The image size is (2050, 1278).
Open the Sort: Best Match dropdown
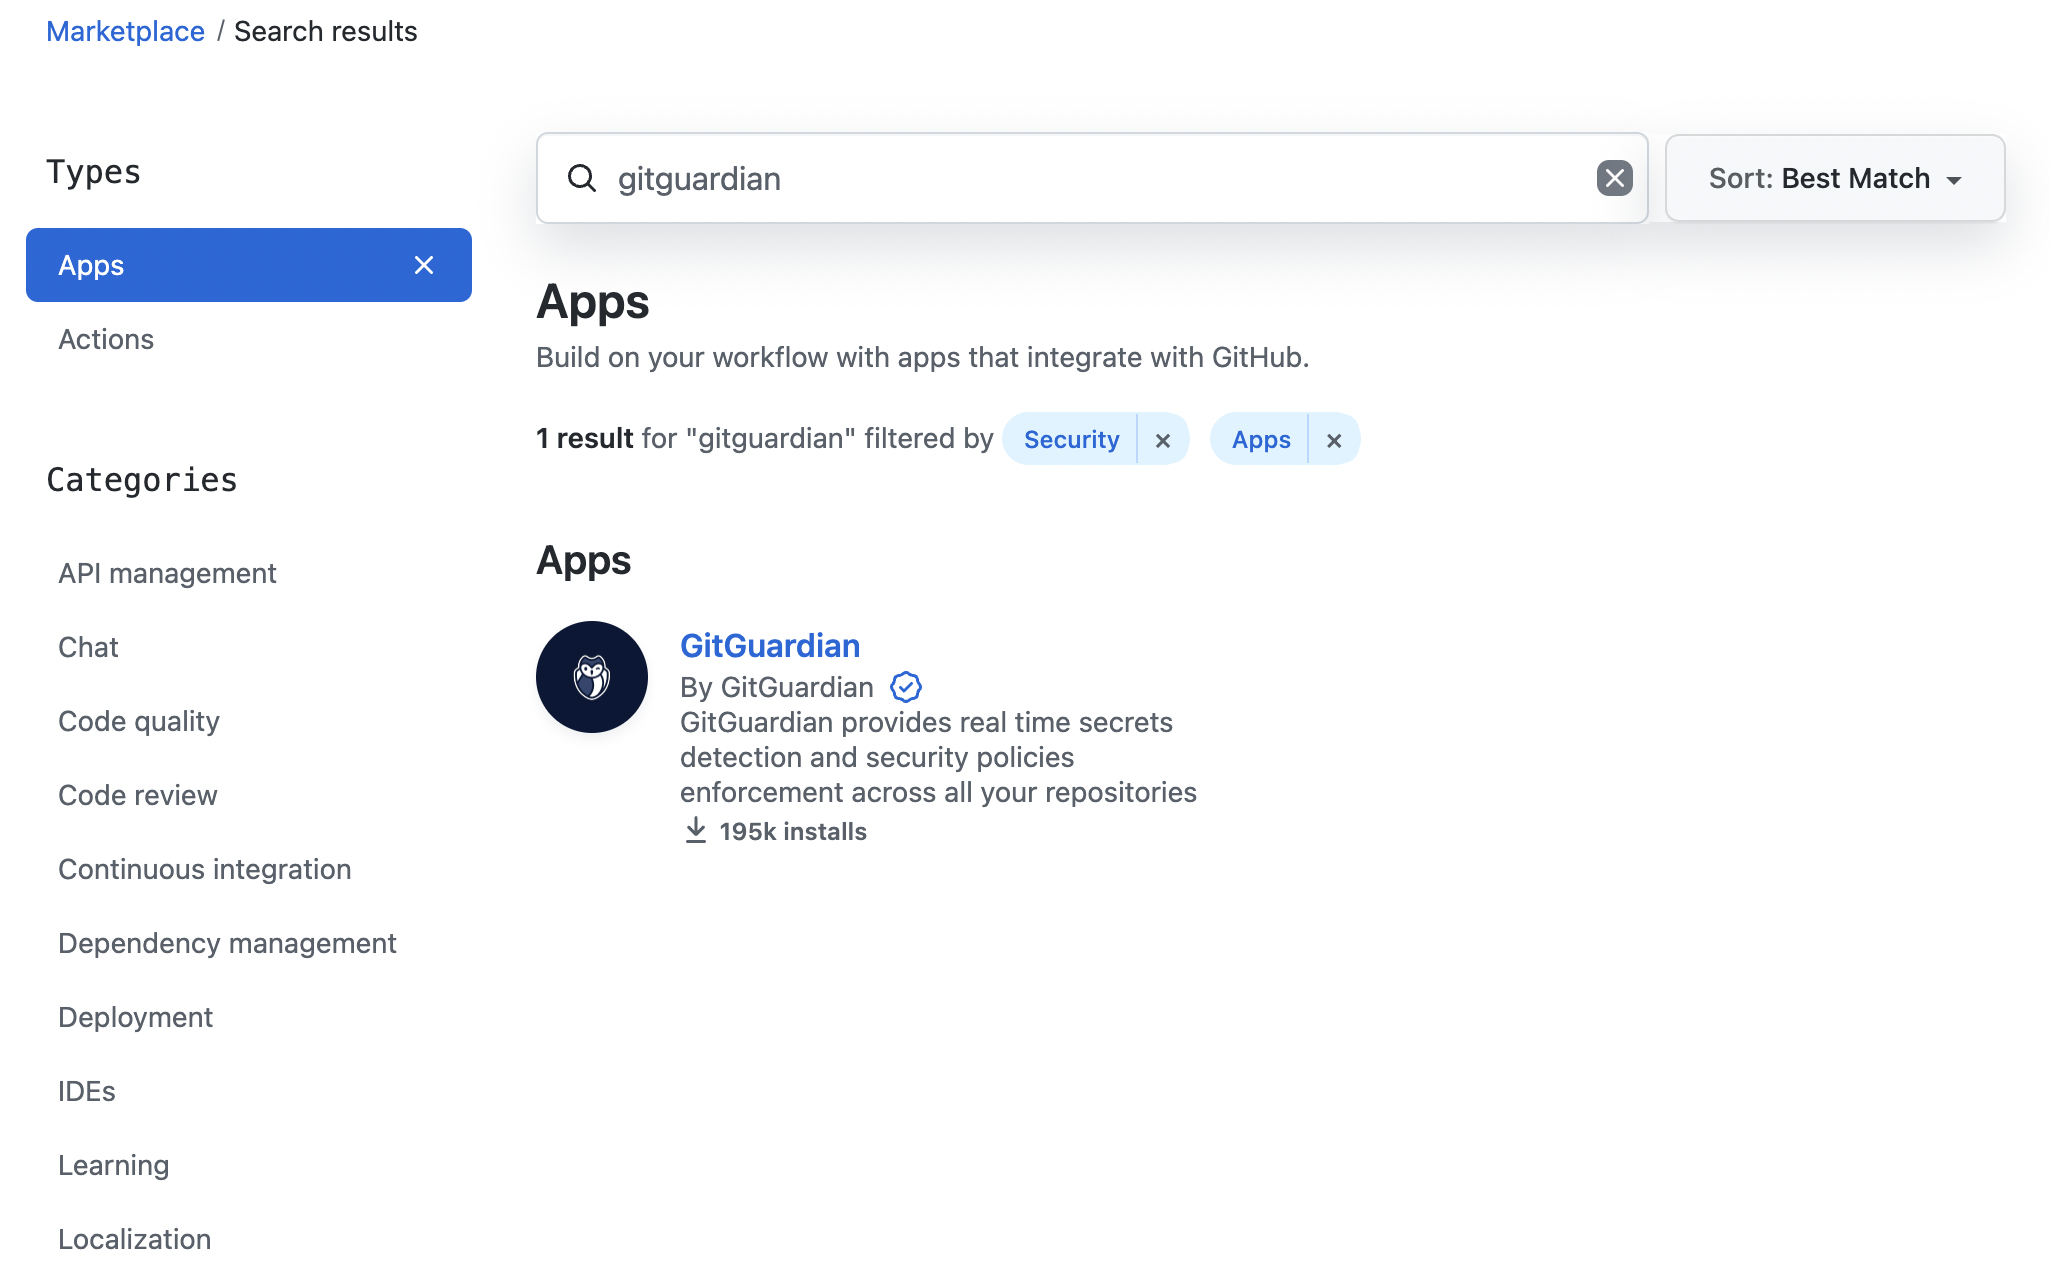(x=1835, y=178)
